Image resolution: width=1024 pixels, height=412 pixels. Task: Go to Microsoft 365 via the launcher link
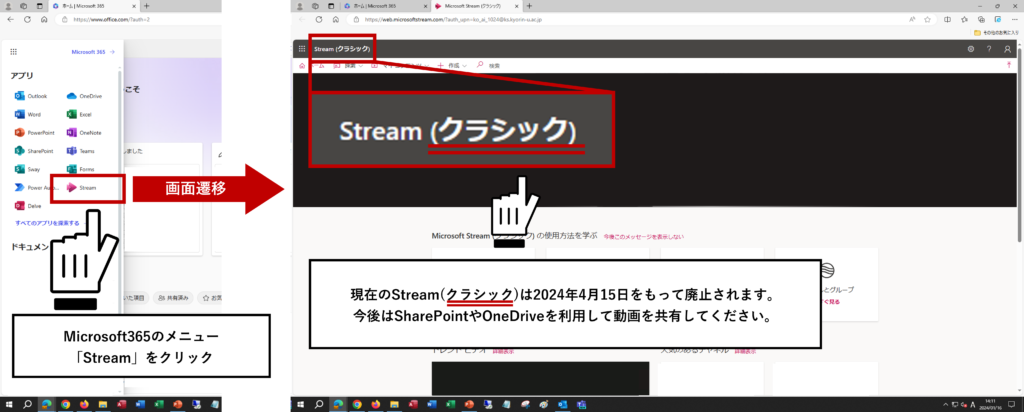click(93, 52)
